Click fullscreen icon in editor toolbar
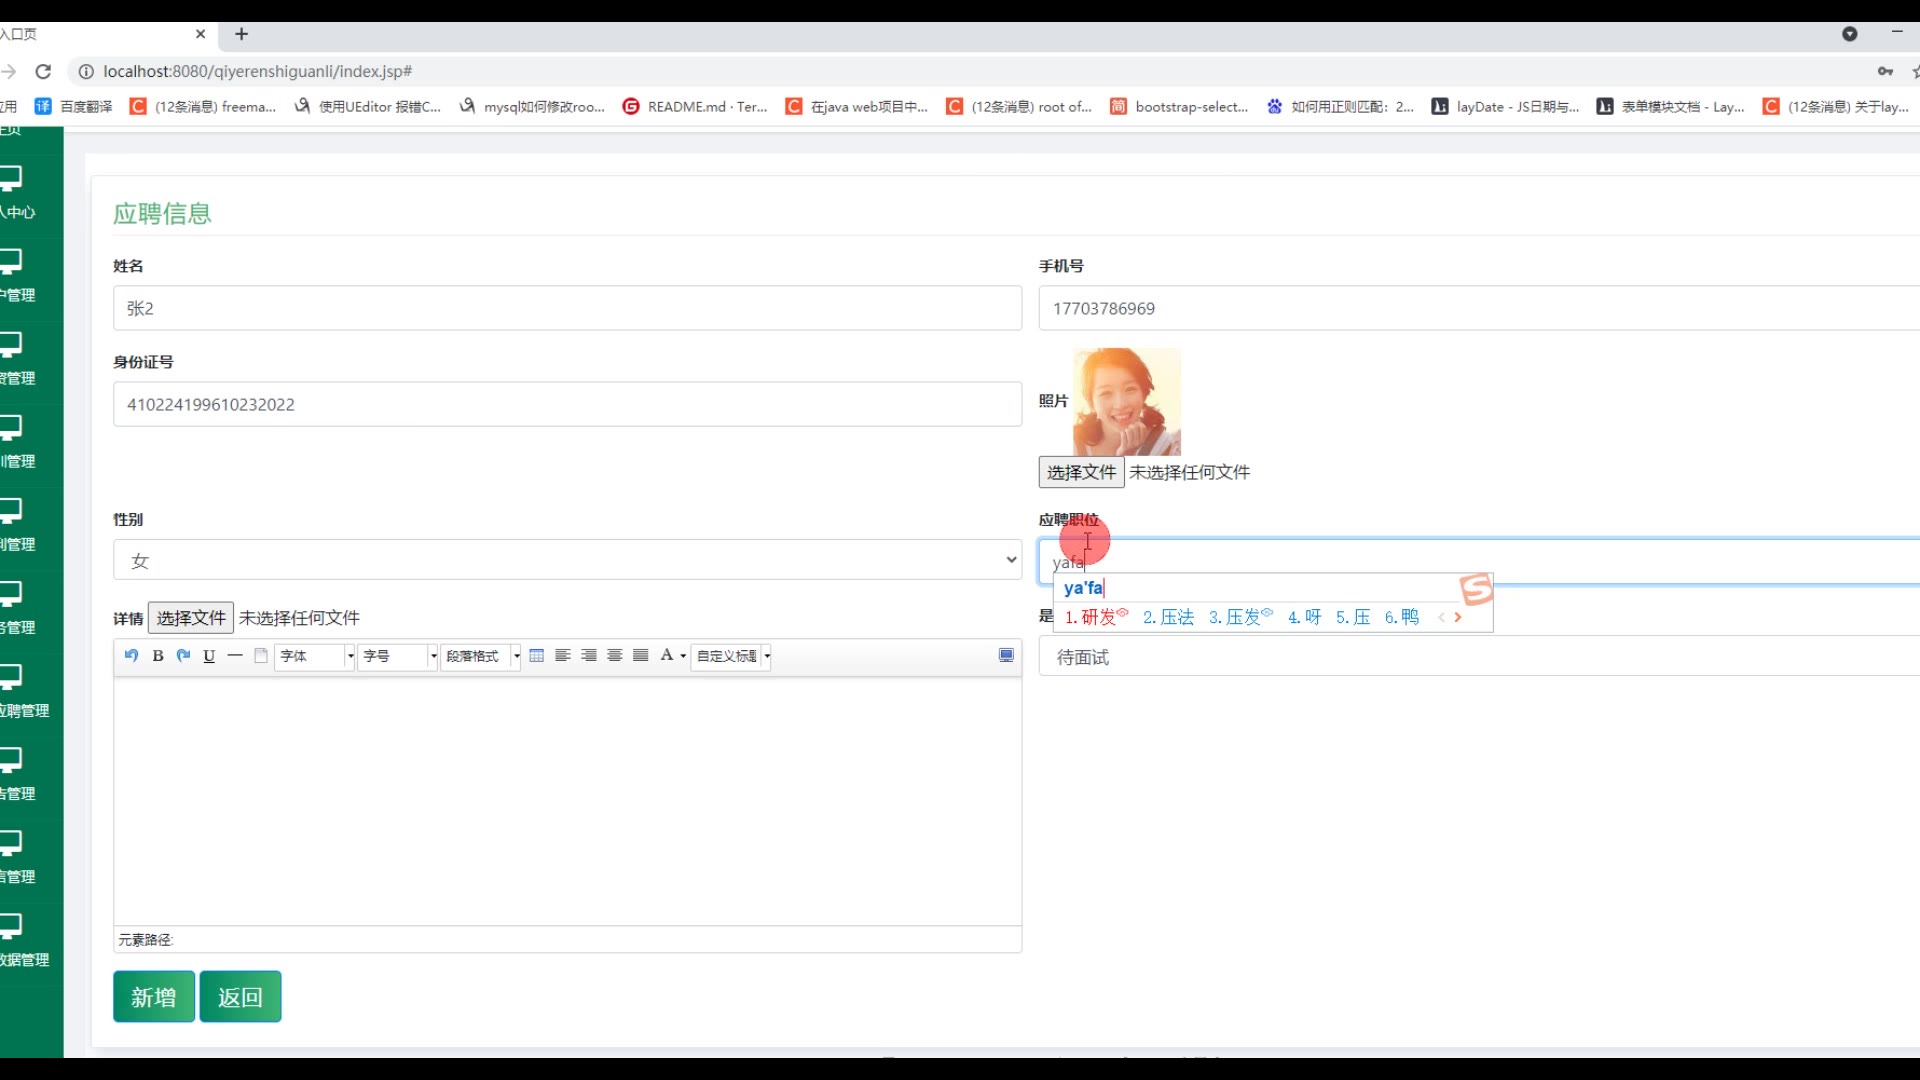The height and width of the screenshot is (1080, 1920). coord(1006,656)
